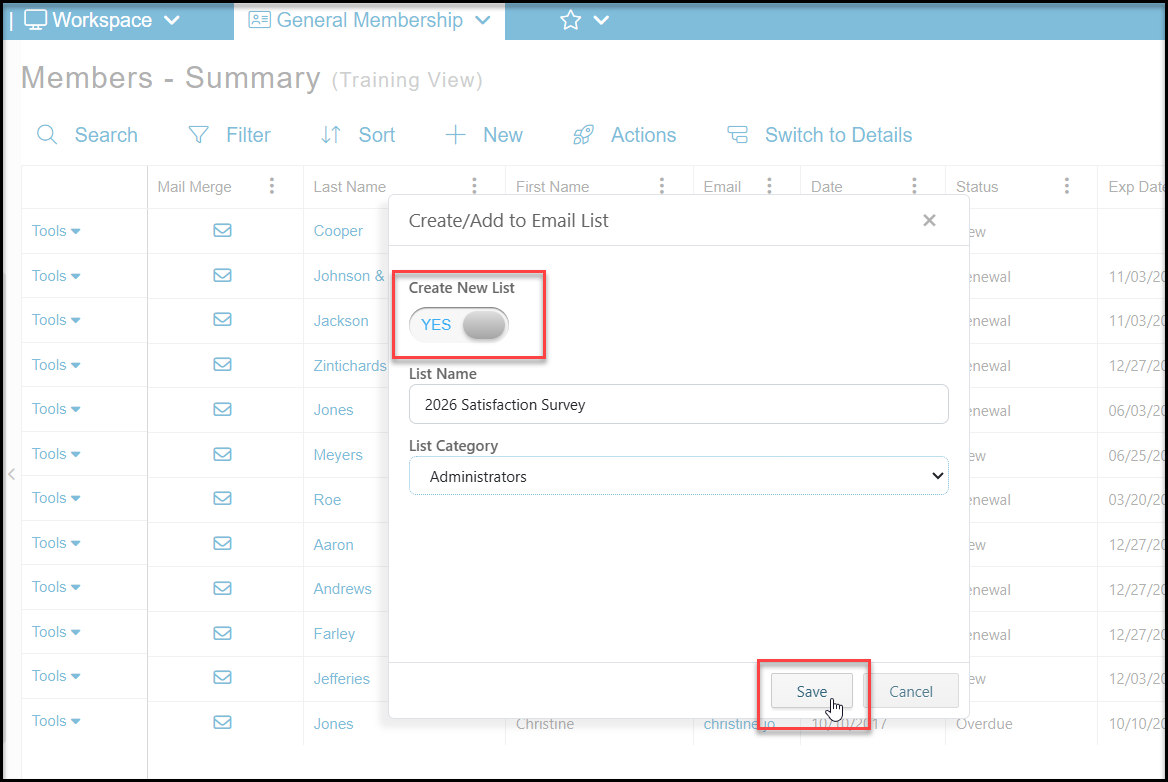Open the General Membership tab
The height and width of the screenshot is (782, 1168).
[x=369, y=20]
